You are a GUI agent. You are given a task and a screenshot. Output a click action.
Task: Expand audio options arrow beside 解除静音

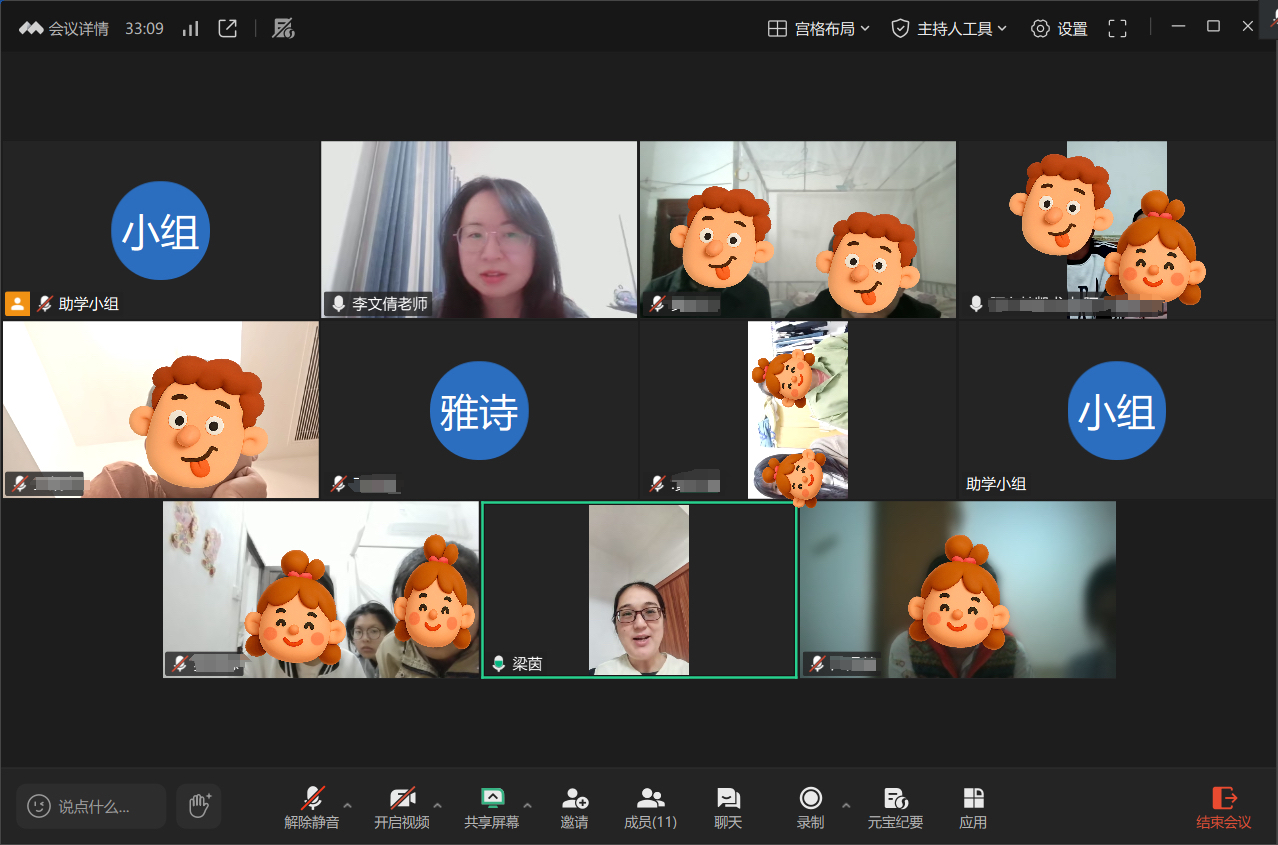pyautogui.click(x=347, y=805)
